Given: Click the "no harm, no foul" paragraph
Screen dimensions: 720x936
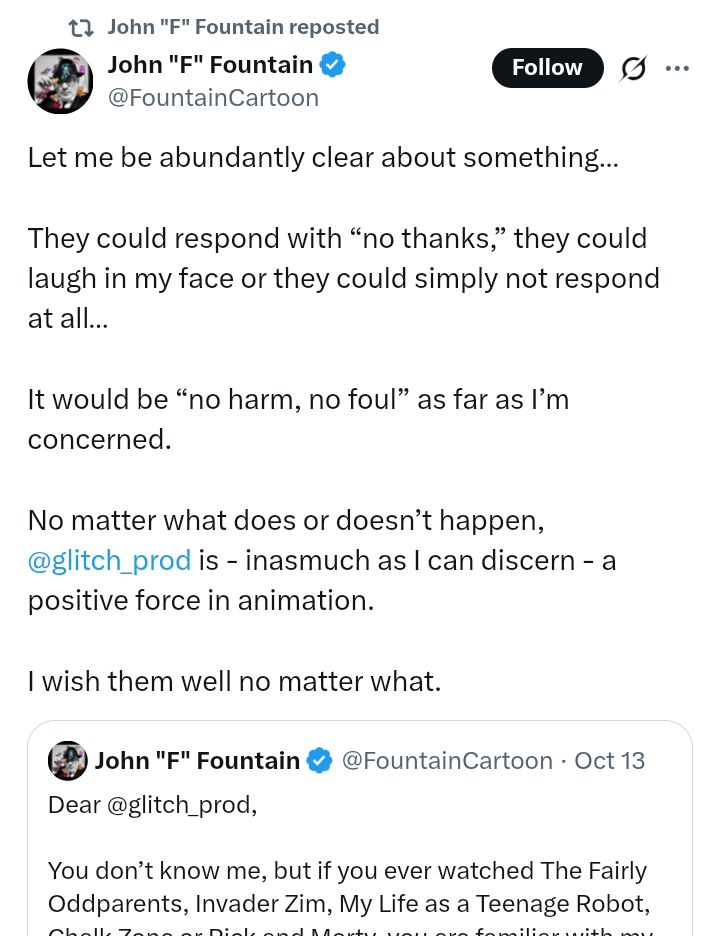Looking at the screenshot, I should point(297,419).
